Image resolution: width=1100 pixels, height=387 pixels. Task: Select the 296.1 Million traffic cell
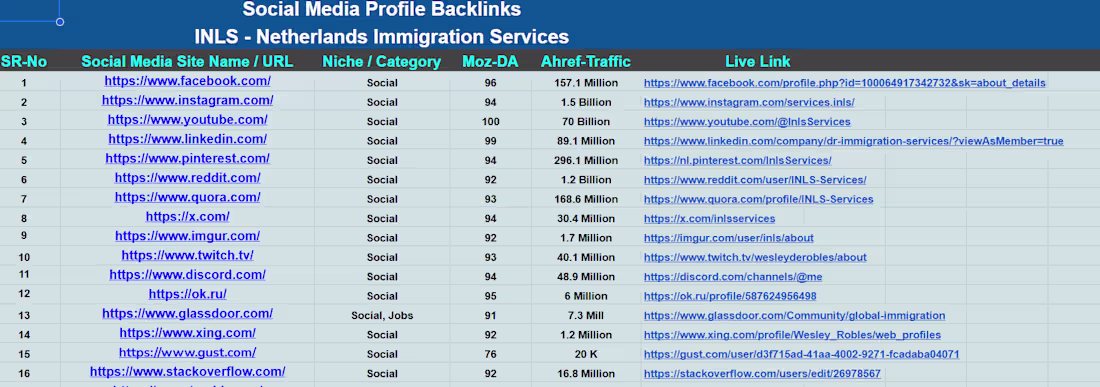586,161
